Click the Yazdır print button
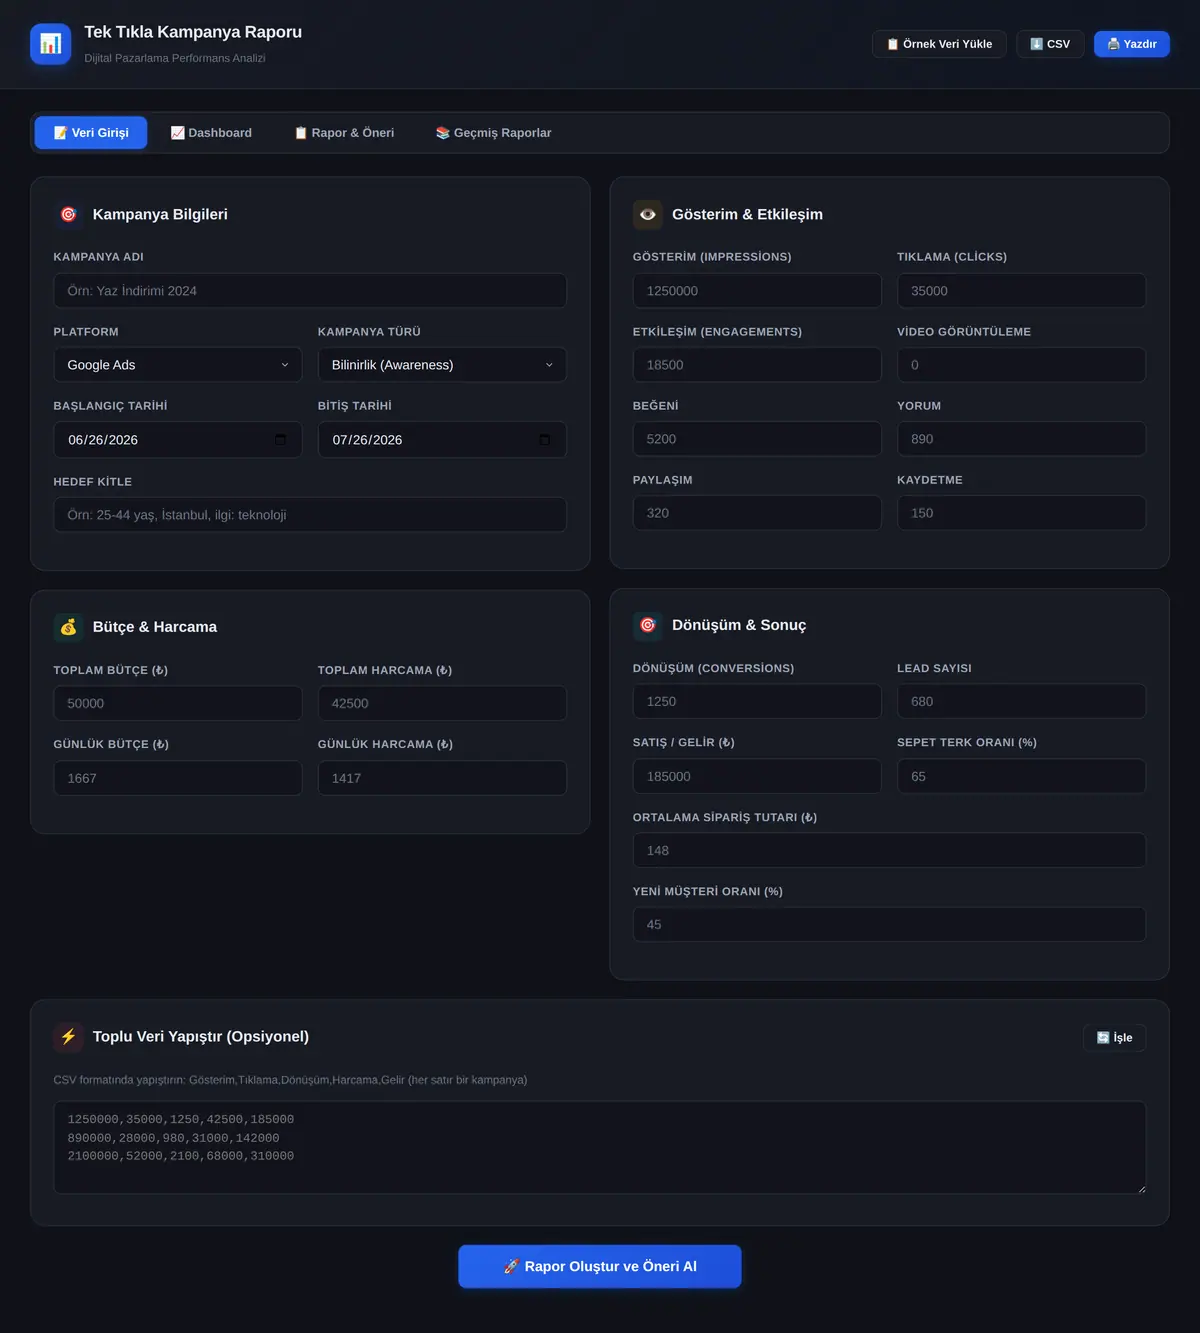The width and height of the screenshot is (1200, 1333). (x=1132, y=44)
